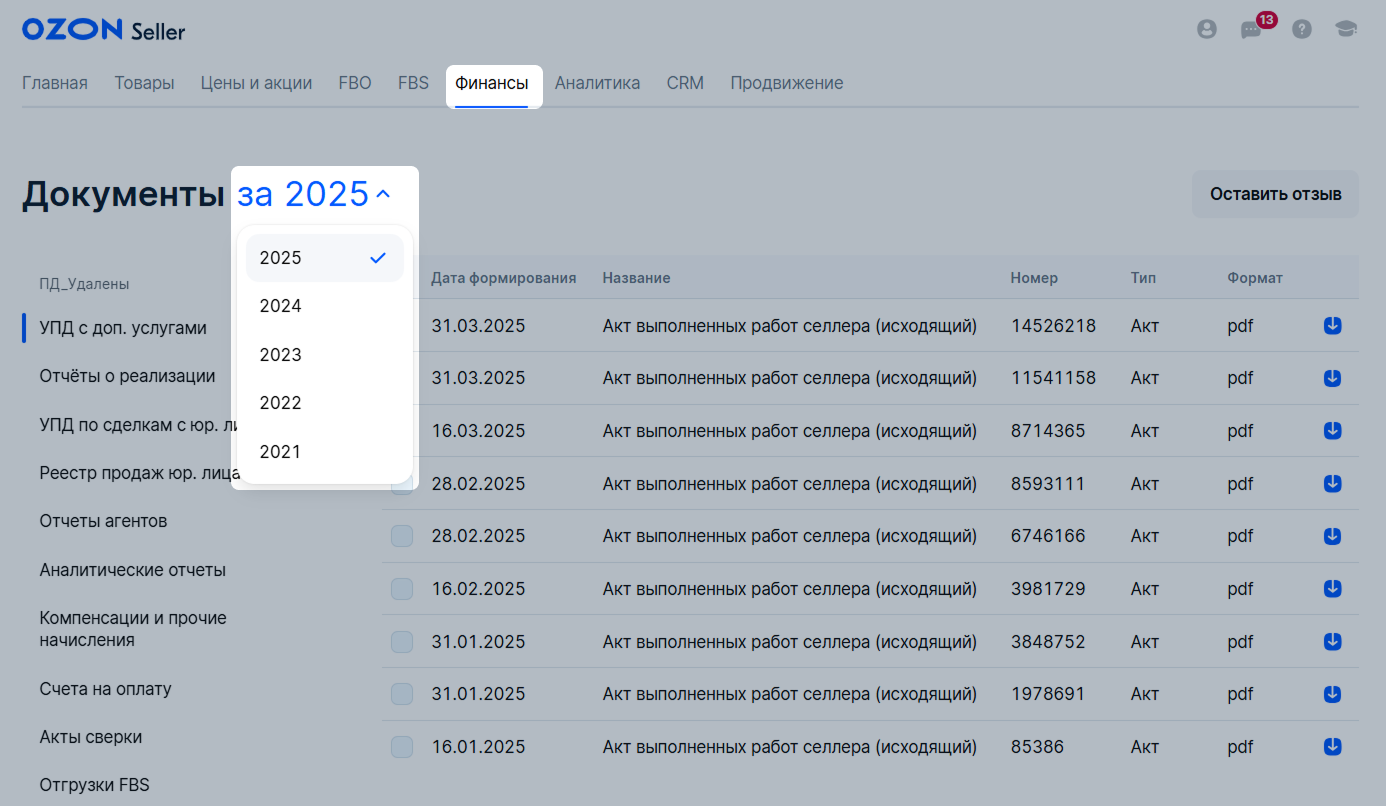The image size is (1386, 806).
Task: Click the Дата формирования column header
Action: [x=503, y=278]
